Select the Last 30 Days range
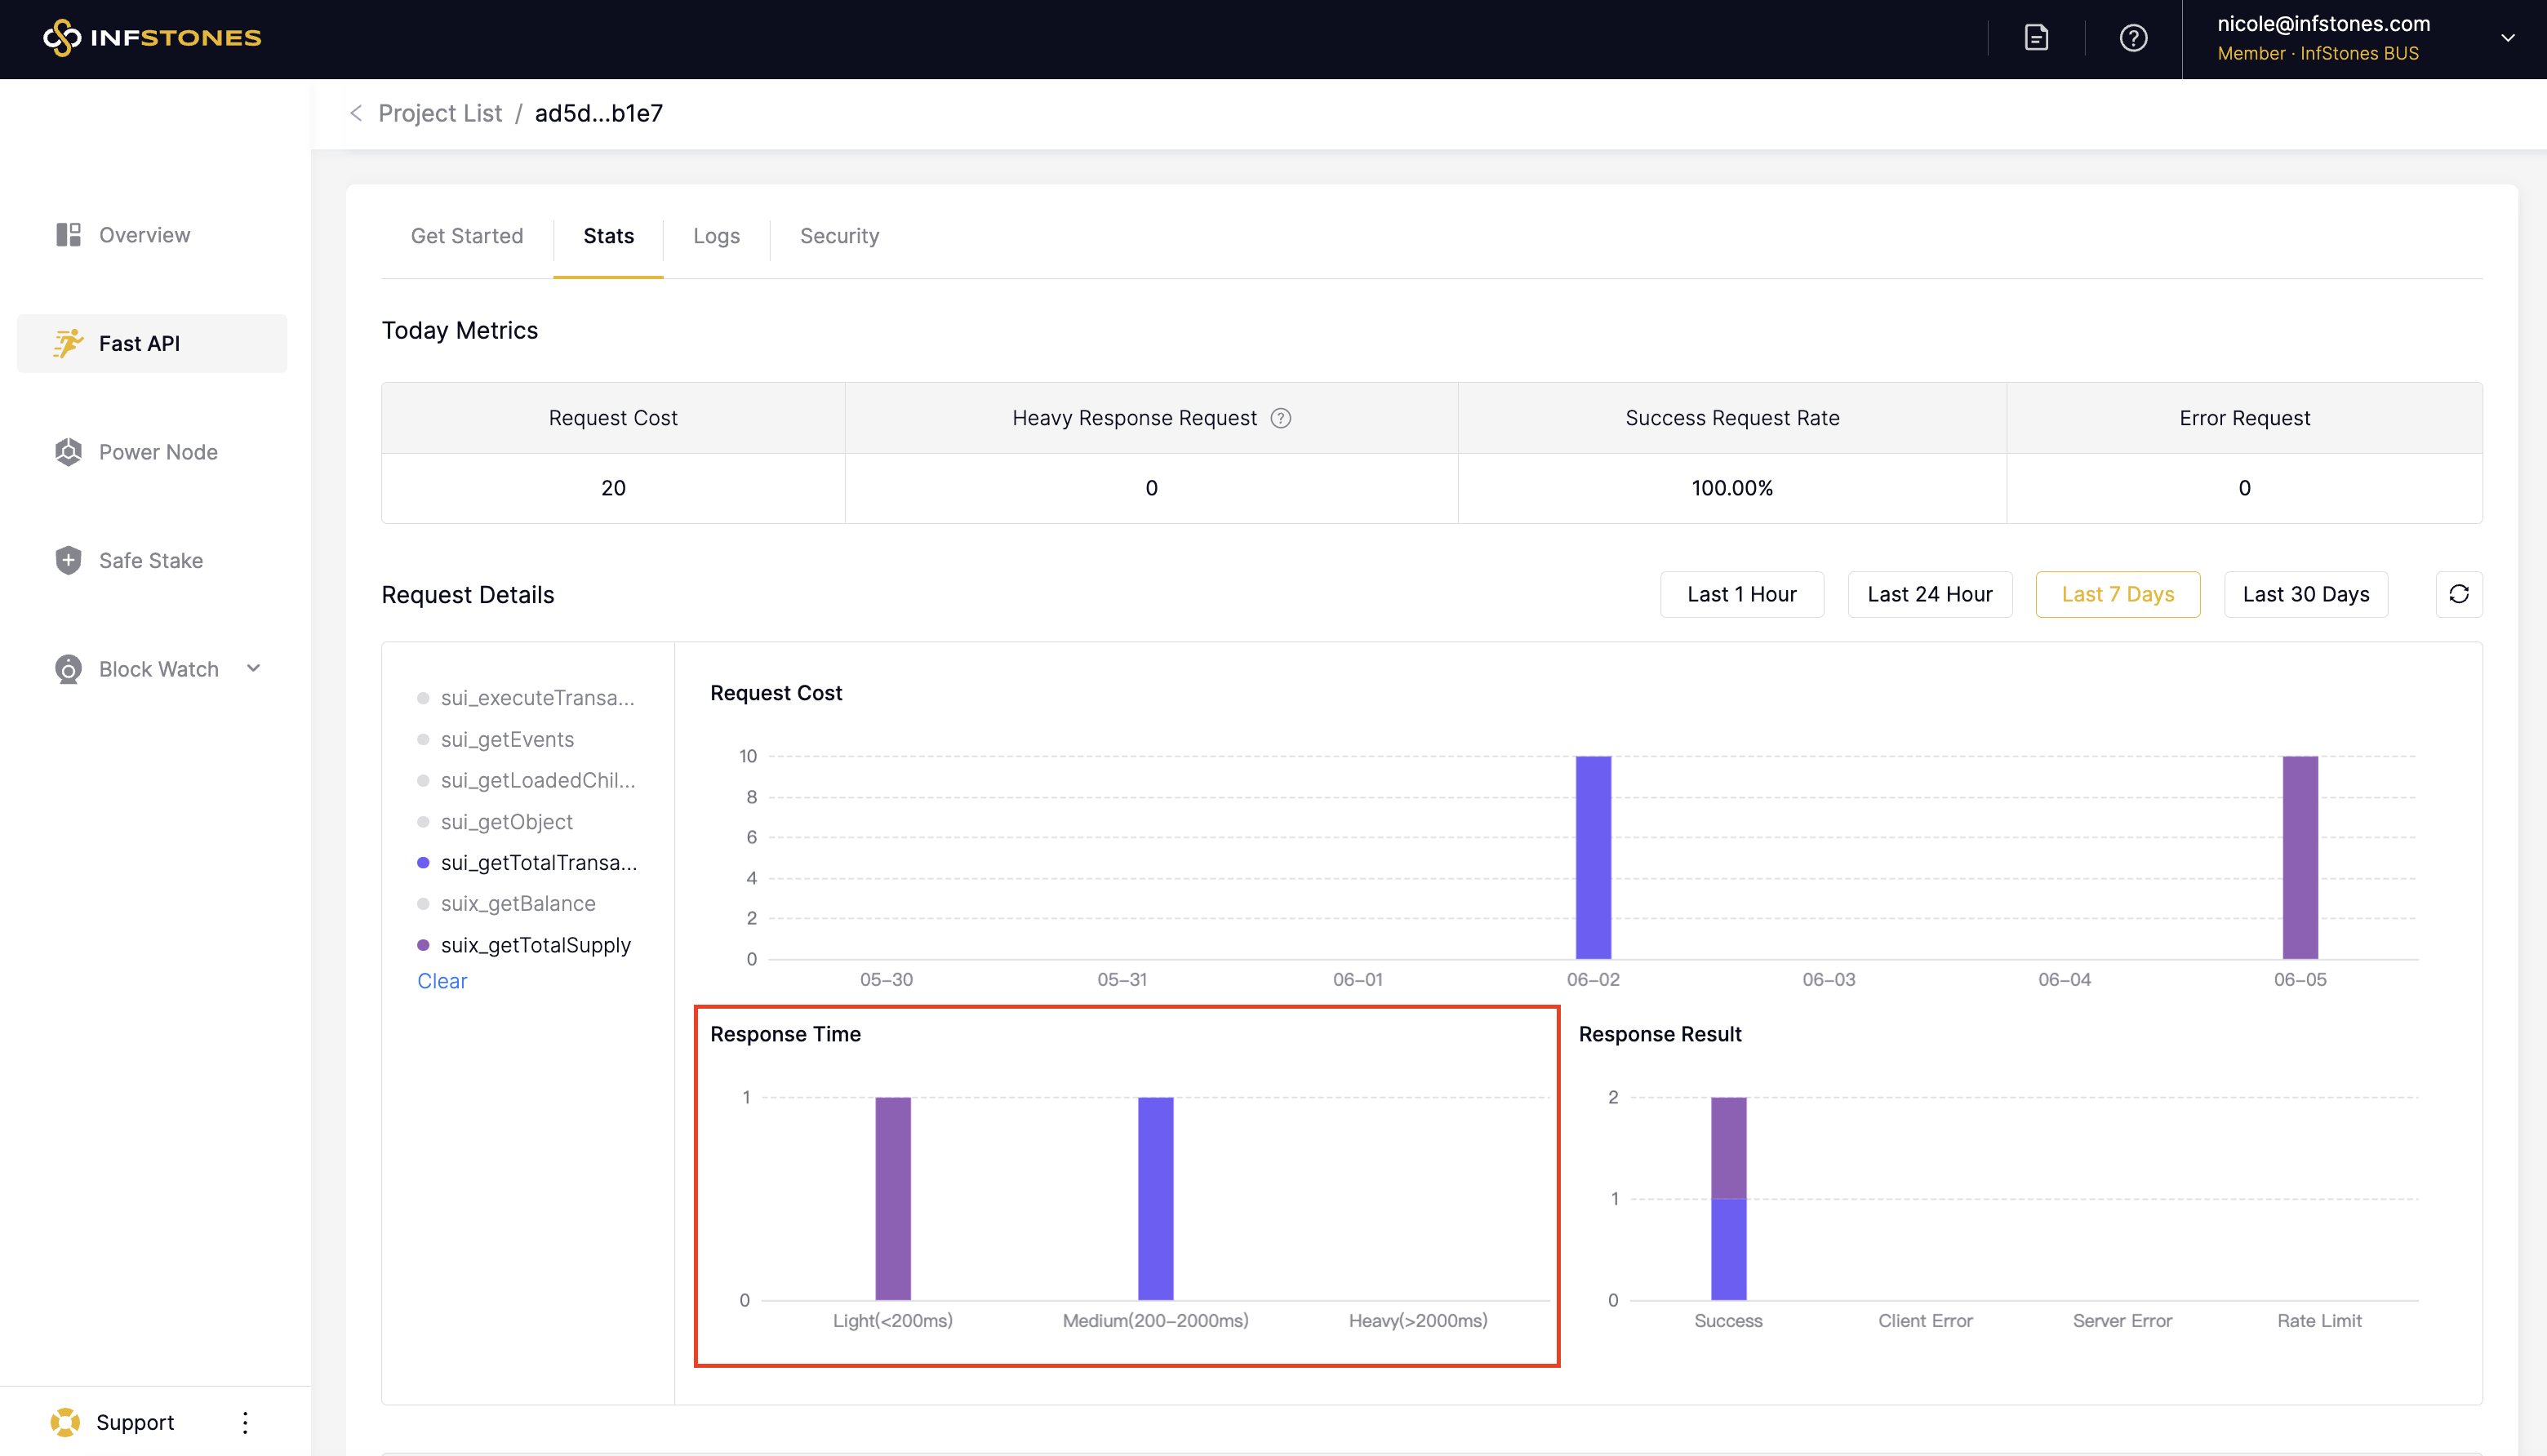This screenshot has width=2547, height=1456. coord(2305,594)
